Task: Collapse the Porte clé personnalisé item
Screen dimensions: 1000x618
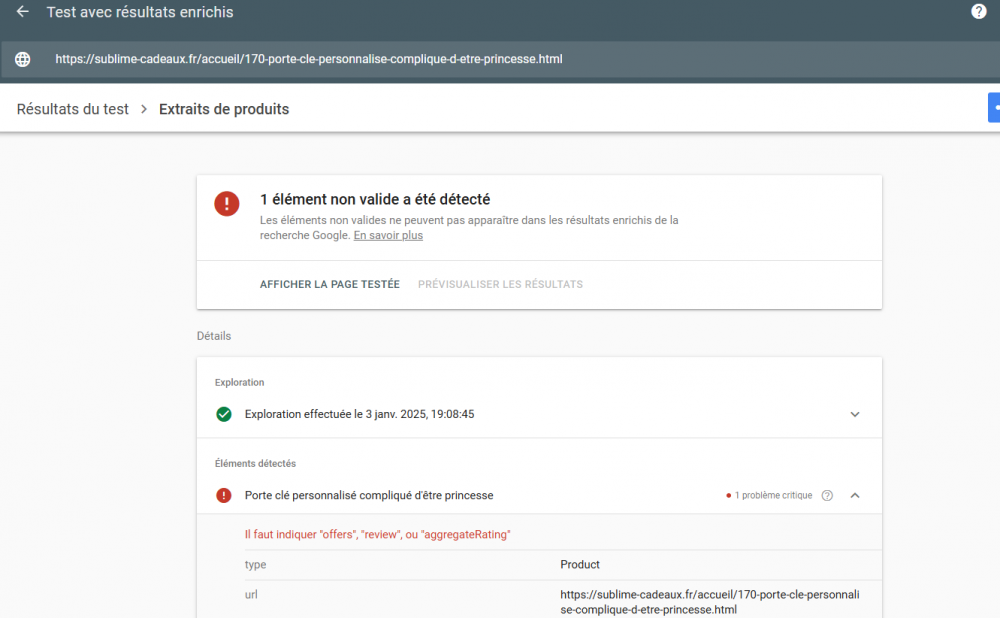Action: coord(855,495)
